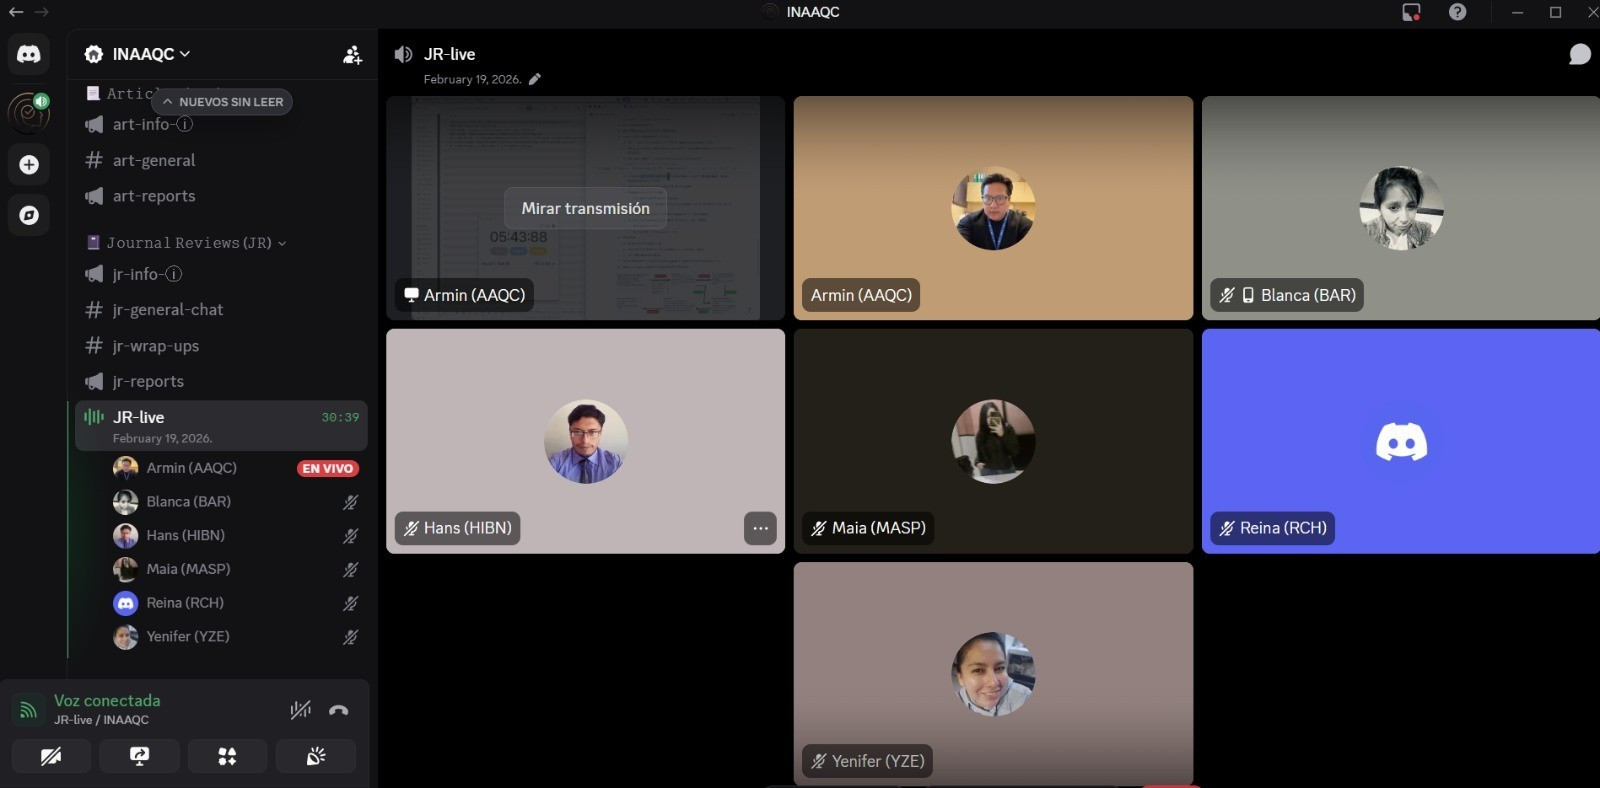1600x788 pixels.
Task: Edit the JR-live channel status pencil
Action: [x=535, y=79]
